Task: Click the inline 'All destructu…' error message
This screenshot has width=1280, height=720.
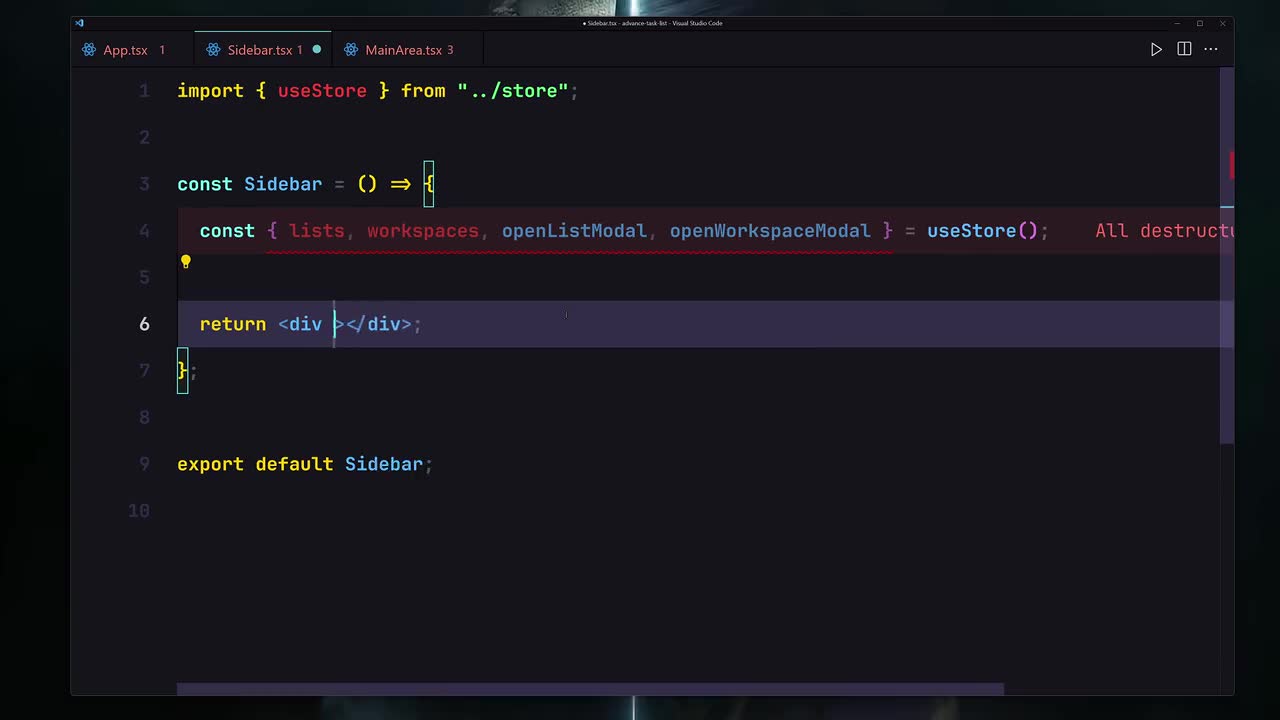Action: point(1164,231)
